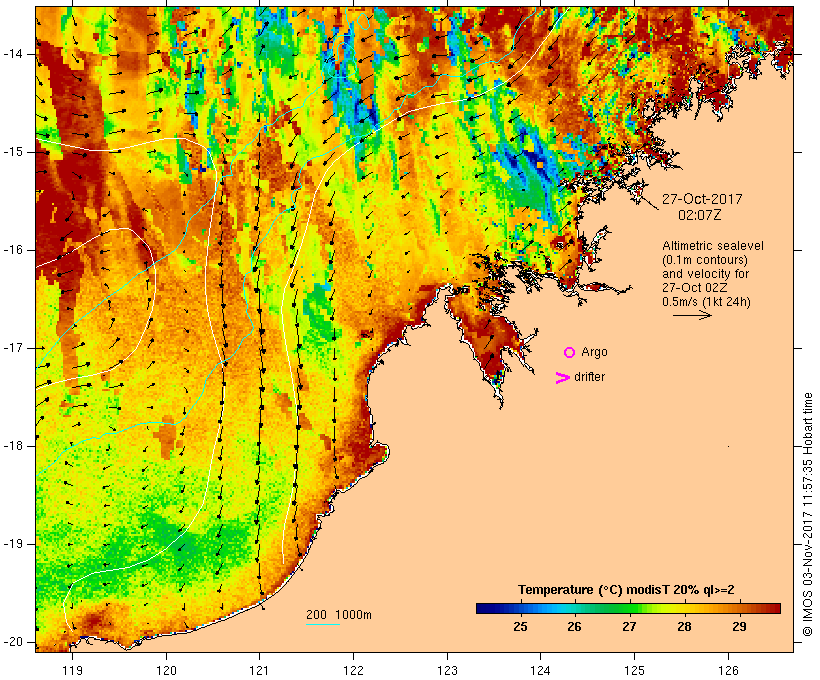The width and height of the screenshot is (820, 680).
Task: Click latitude axis label -20
Action: point(13,642)
